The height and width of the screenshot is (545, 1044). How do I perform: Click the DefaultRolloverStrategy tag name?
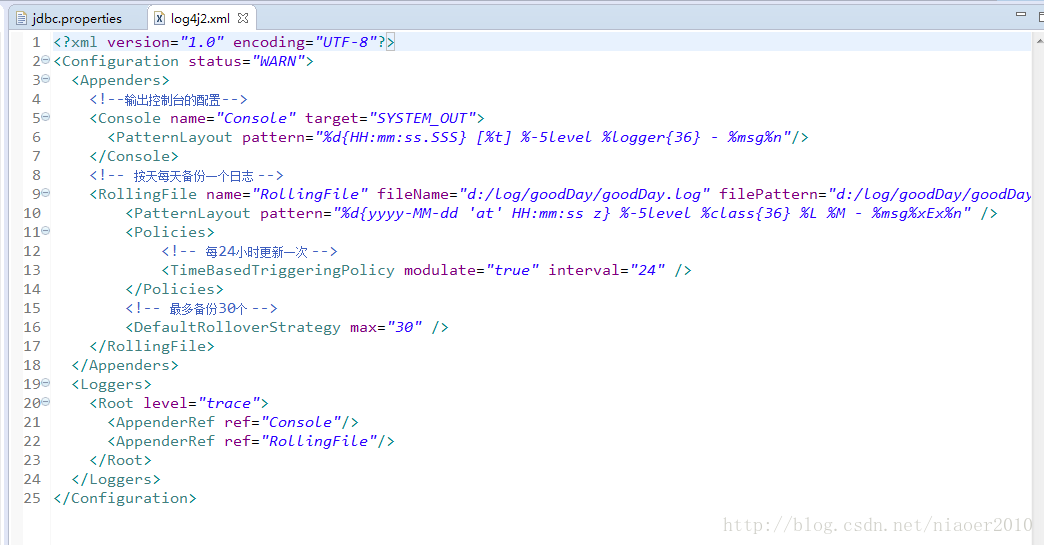pyautogui.click(x=237, y=327)
